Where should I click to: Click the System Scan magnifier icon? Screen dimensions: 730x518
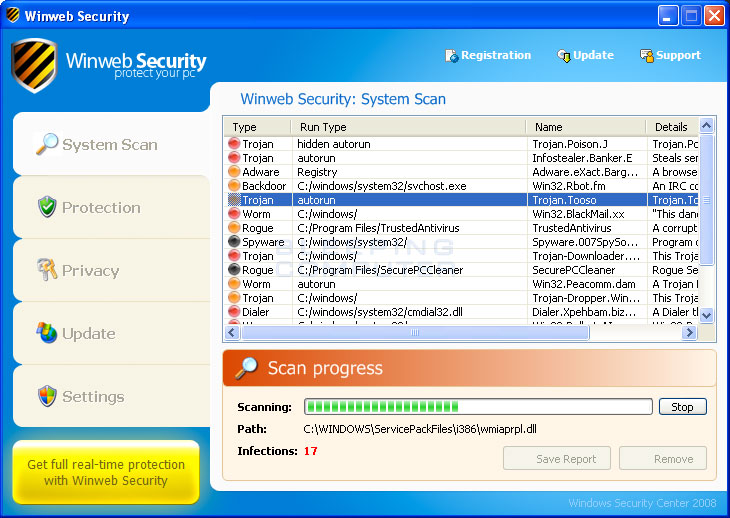point(47,144)
